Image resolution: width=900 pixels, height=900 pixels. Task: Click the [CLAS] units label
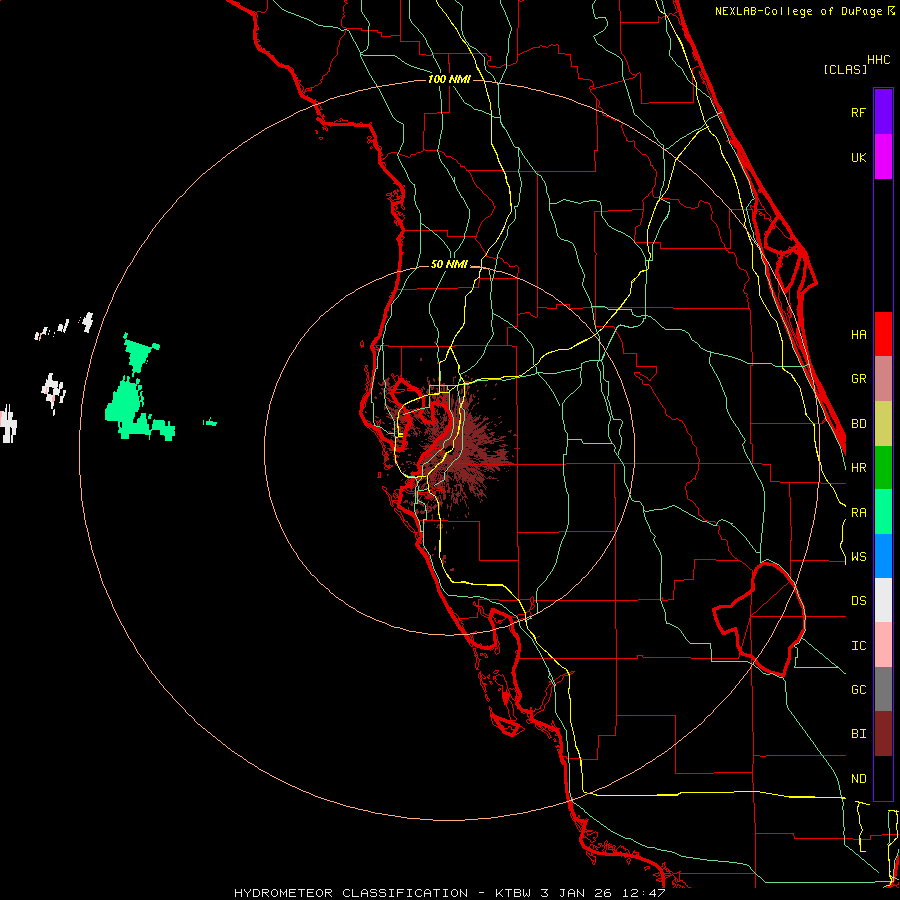click(x=845, y=69)
